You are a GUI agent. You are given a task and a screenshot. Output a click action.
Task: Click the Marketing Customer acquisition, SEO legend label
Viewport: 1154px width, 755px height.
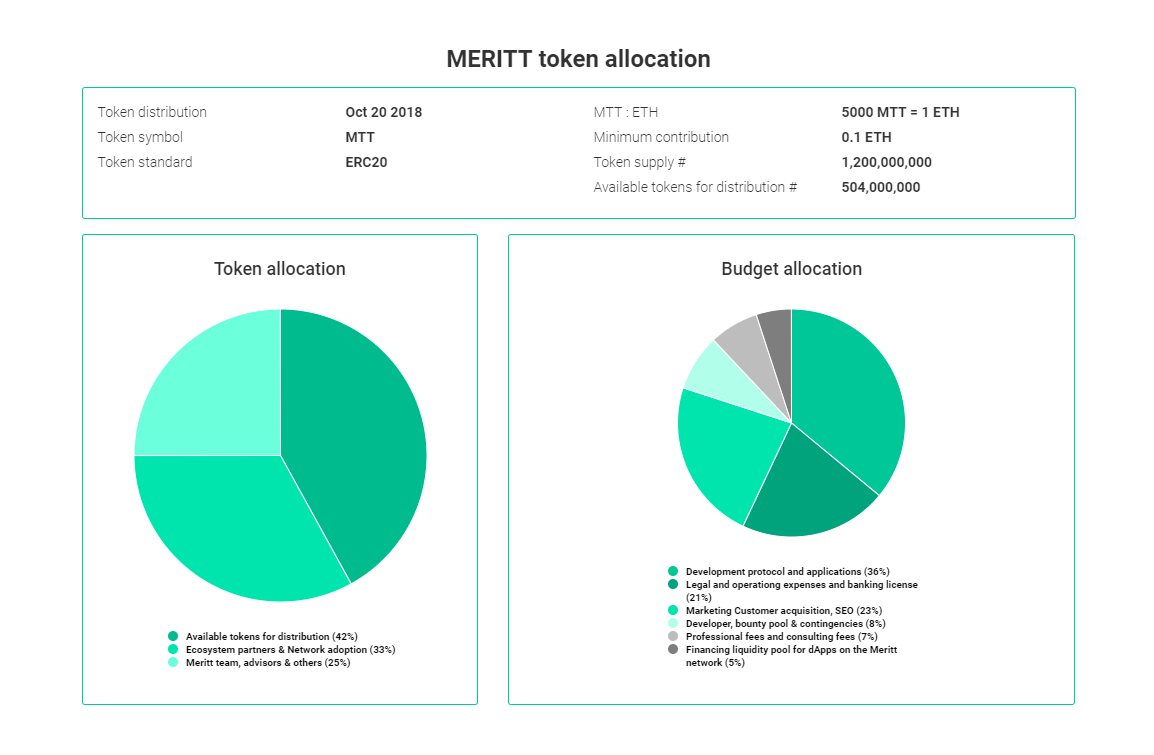pyautogui.click(x=784, y=610)
